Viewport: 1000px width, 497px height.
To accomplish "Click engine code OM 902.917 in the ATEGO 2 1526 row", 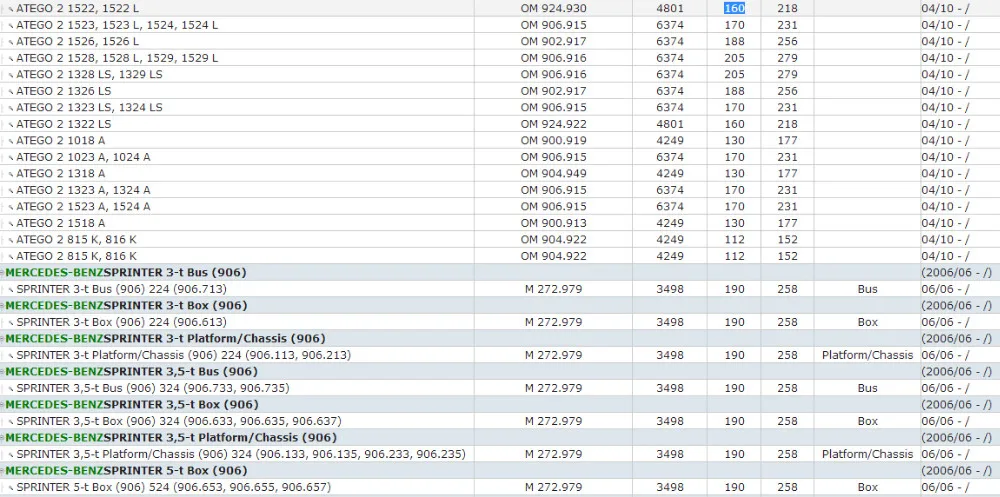I will (x=554, y=41).
